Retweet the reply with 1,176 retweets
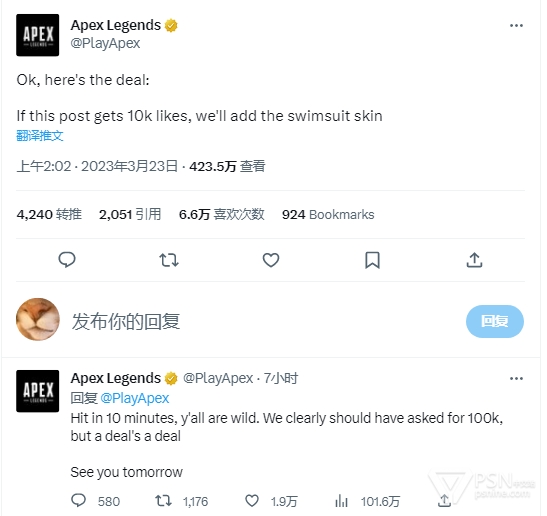 click(163, 501)
